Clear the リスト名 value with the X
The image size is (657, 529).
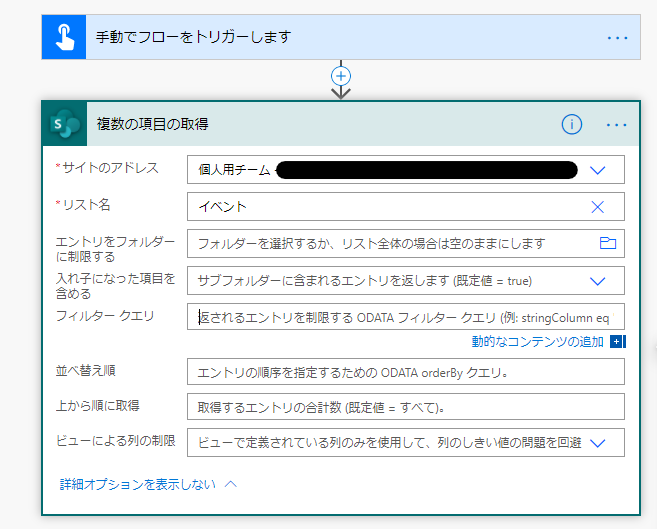pos(597,207)
